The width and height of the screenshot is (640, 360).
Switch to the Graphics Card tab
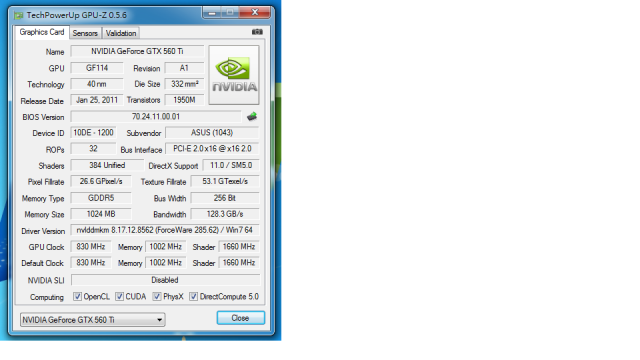(42, 32)
